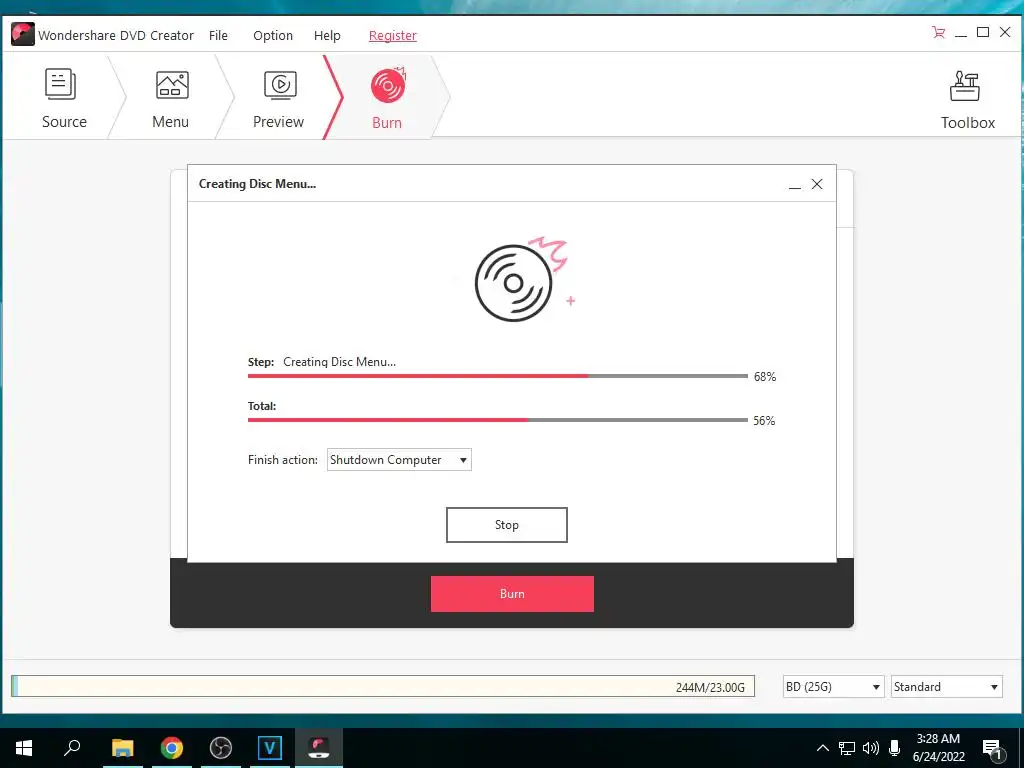Maximize the DVD Creator main window
1024x768 pixels.
point(983,32)
